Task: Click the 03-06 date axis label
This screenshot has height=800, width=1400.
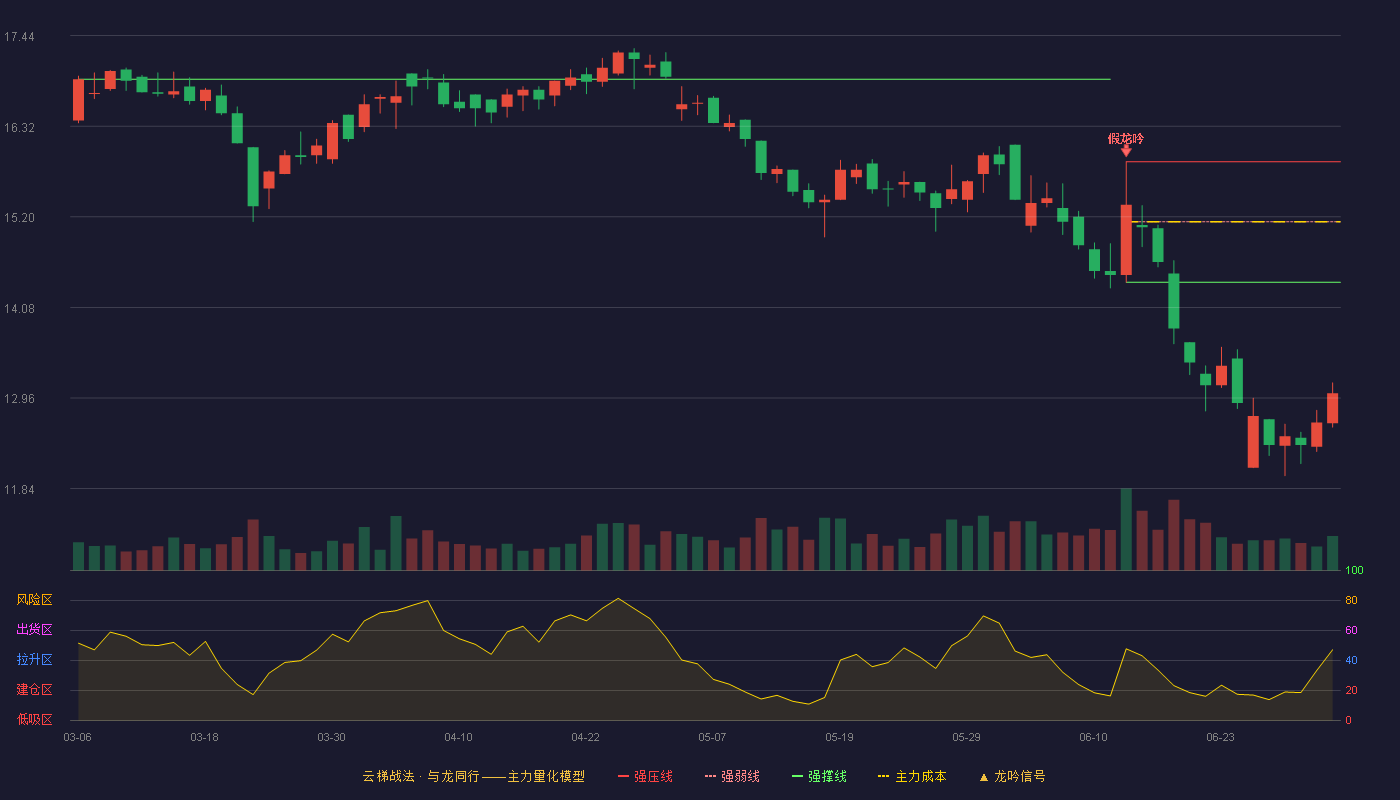Action: 77,737
